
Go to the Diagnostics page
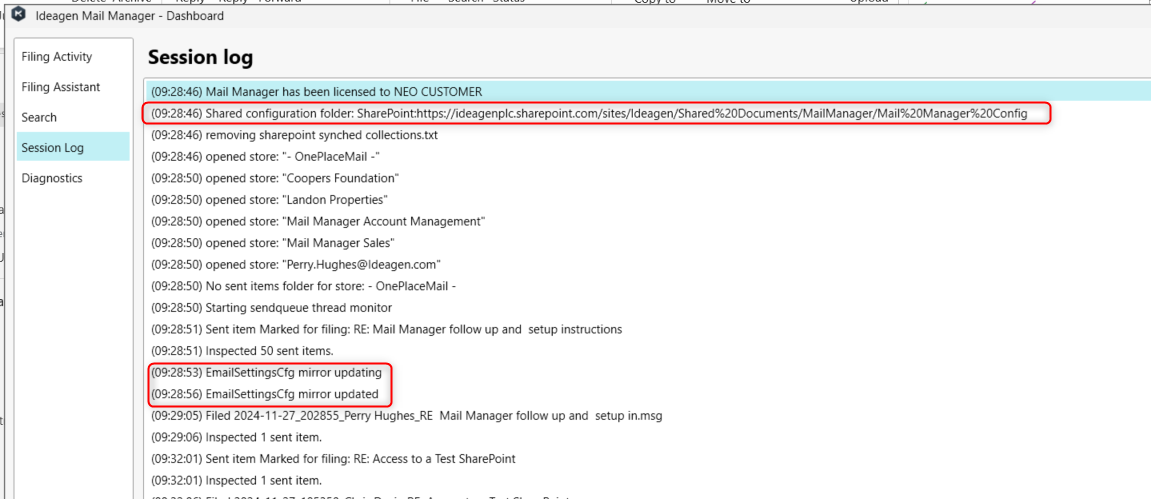(52, 178)
